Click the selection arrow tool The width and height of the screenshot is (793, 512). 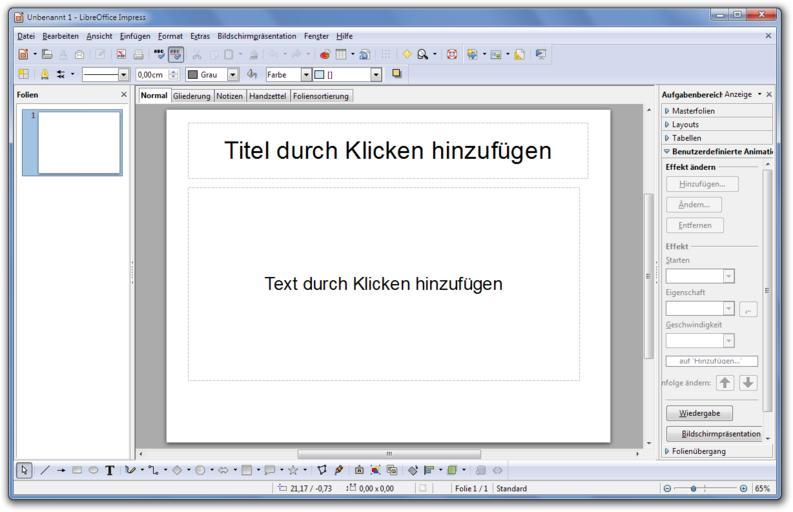coord(26,469)
